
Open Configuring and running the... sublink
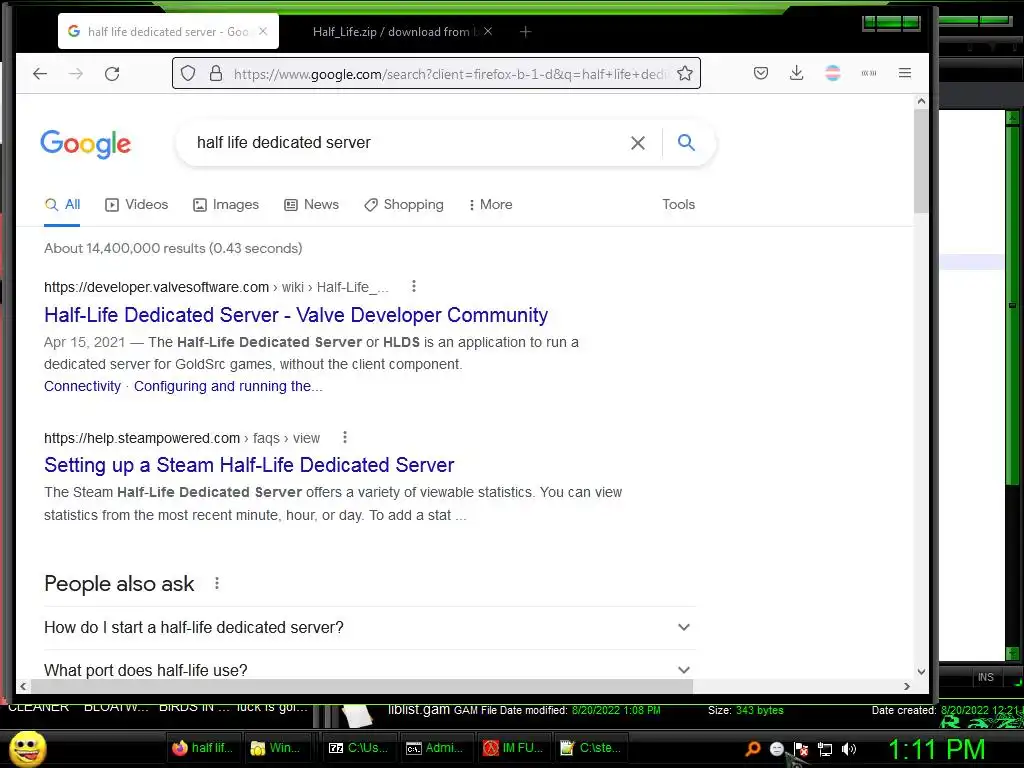[x=228, y=386]
